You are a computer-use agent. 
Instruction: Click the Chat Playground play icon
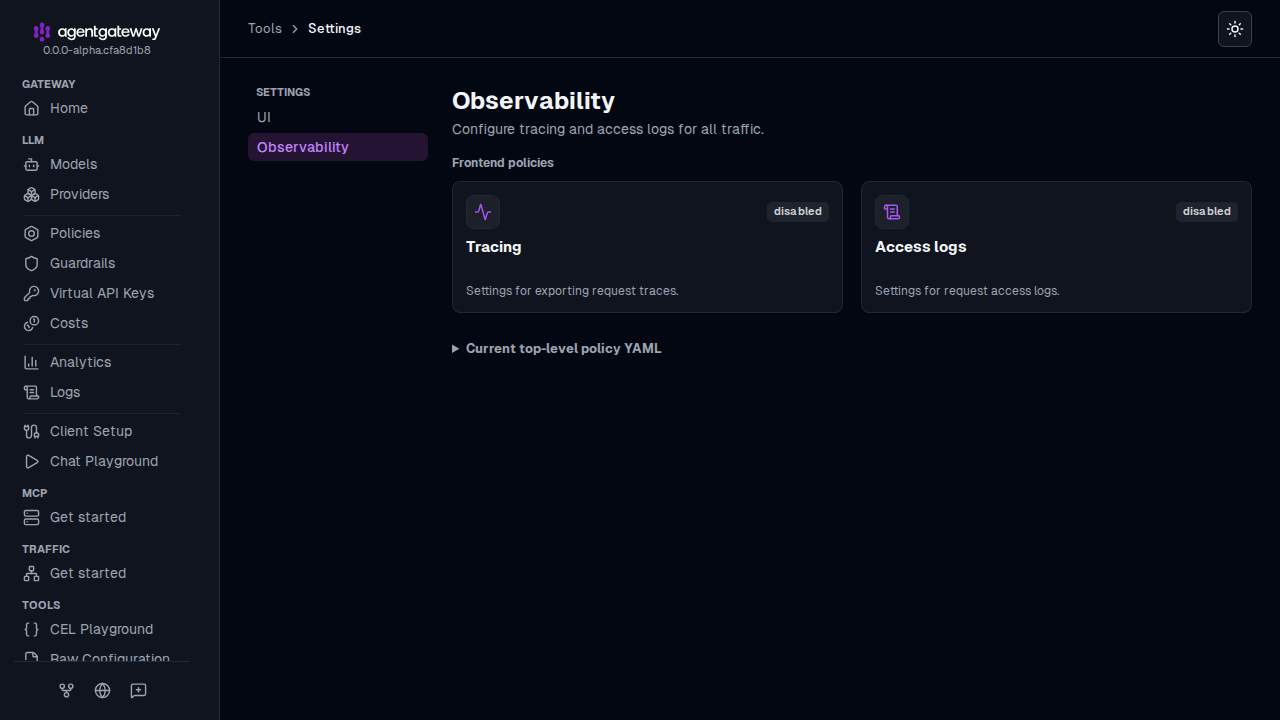click(x=31, y=461)
